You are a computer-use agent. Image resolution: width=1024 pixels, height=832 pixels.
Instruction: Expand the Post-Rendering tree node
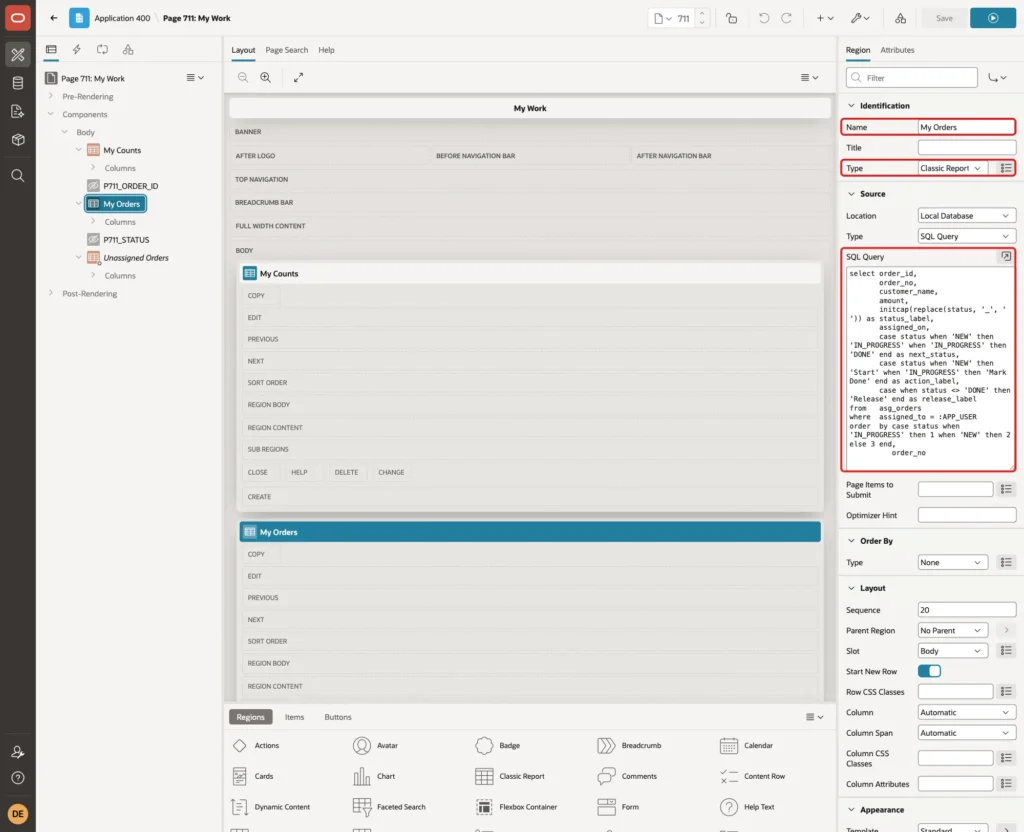click(50, 293)
